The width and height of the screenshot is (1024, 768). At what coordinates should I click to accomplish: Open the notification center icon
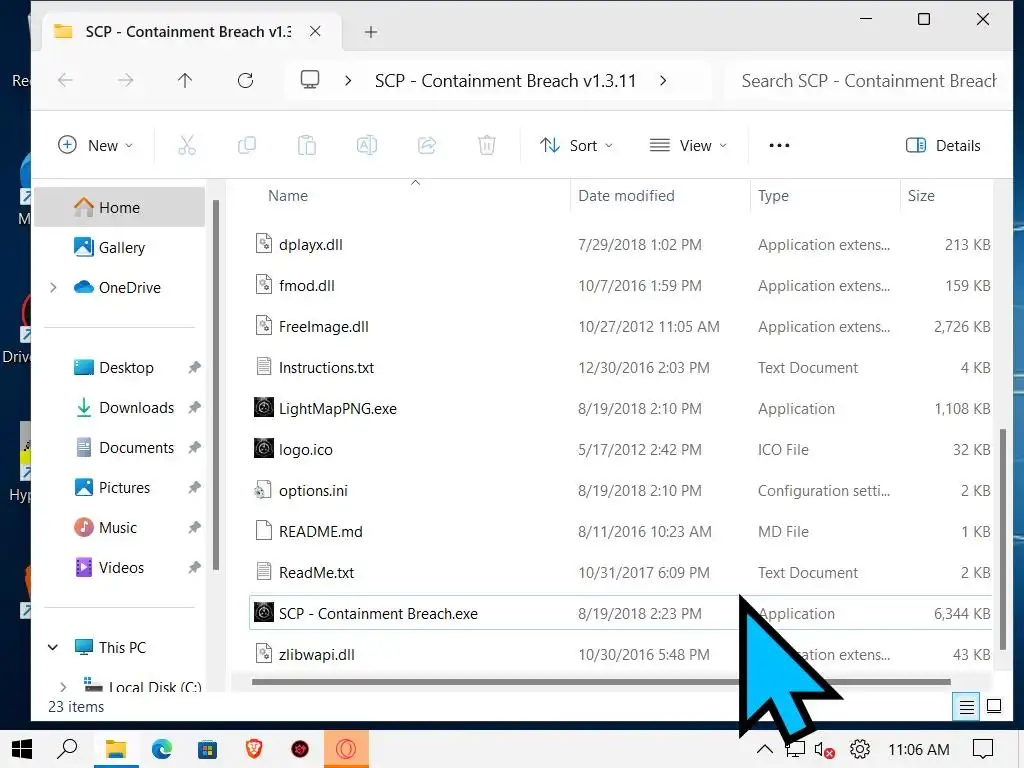tap(983, 749)
